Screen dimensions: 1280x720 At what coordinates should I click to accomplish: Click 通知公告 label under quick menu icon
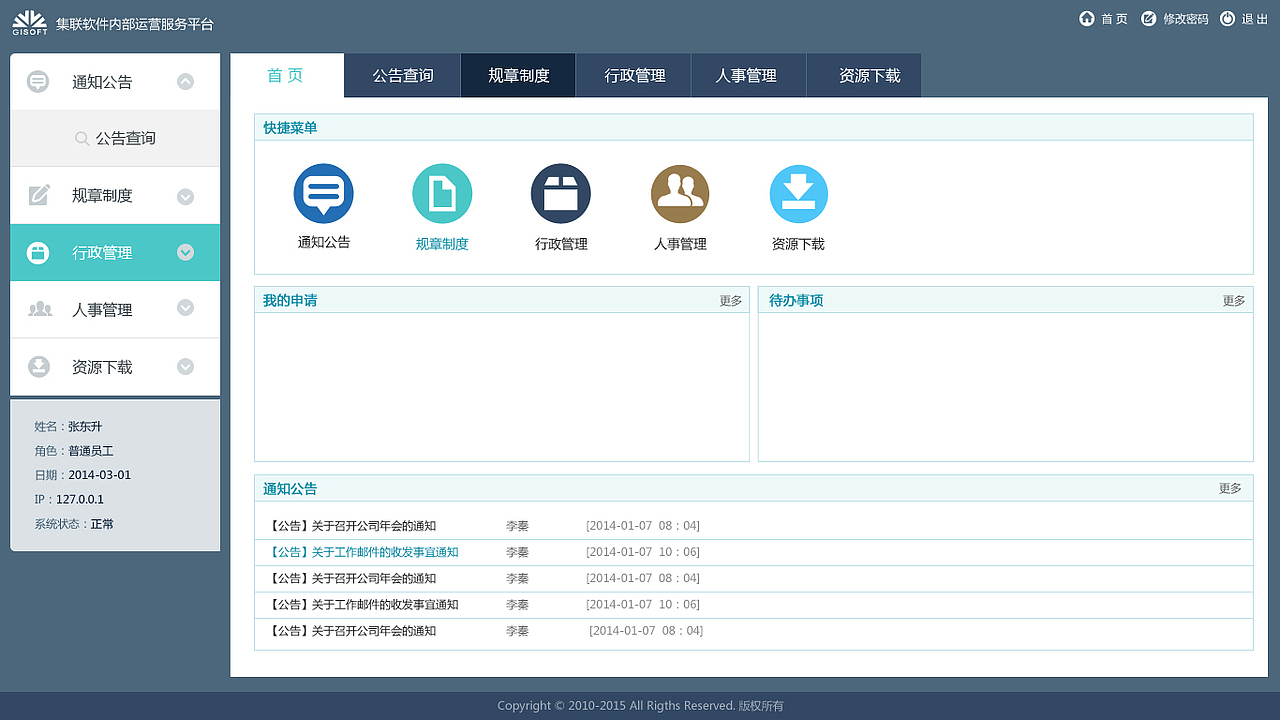[x=324, y=242]
